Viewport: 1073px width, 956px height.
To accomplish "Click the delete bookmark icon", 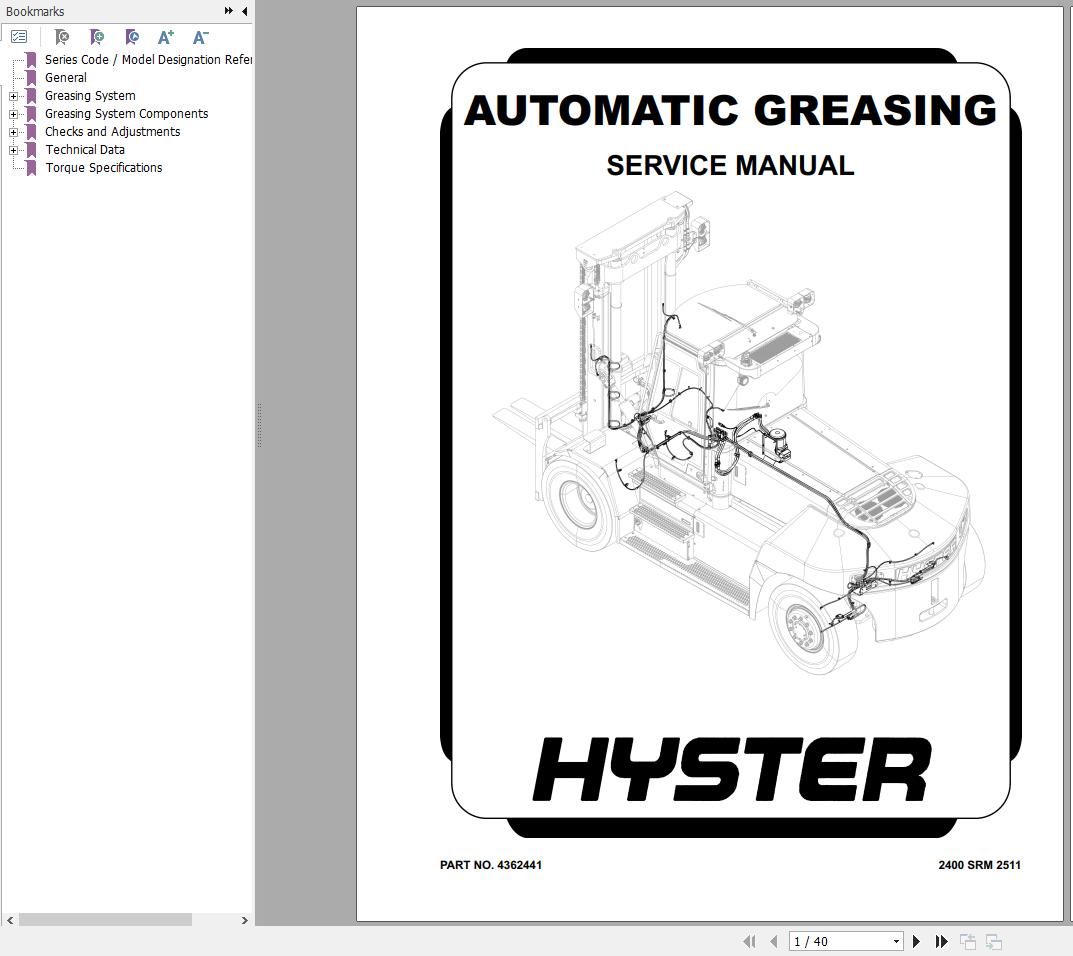I will tap(62, 37).
